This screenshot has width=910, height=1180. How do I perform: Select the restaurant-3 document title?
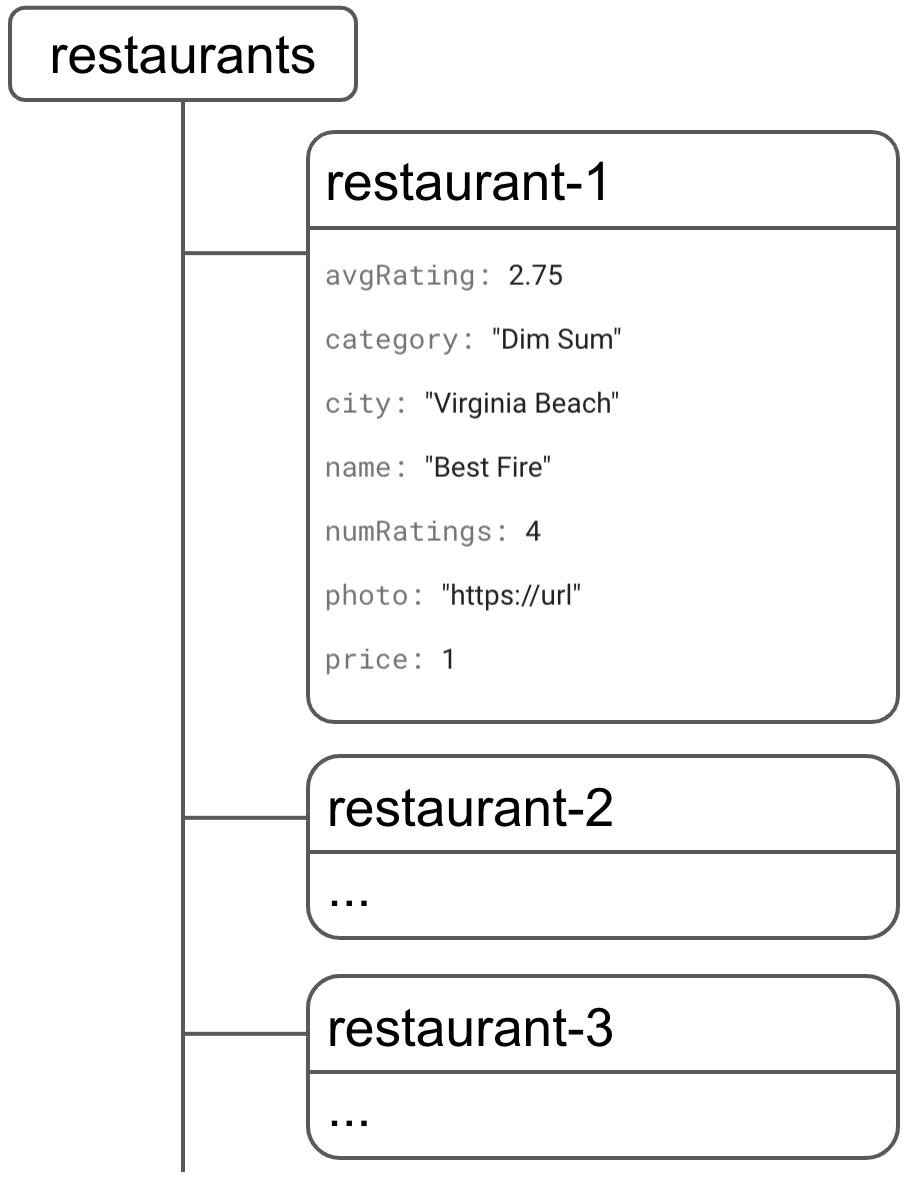point(469,1028)
